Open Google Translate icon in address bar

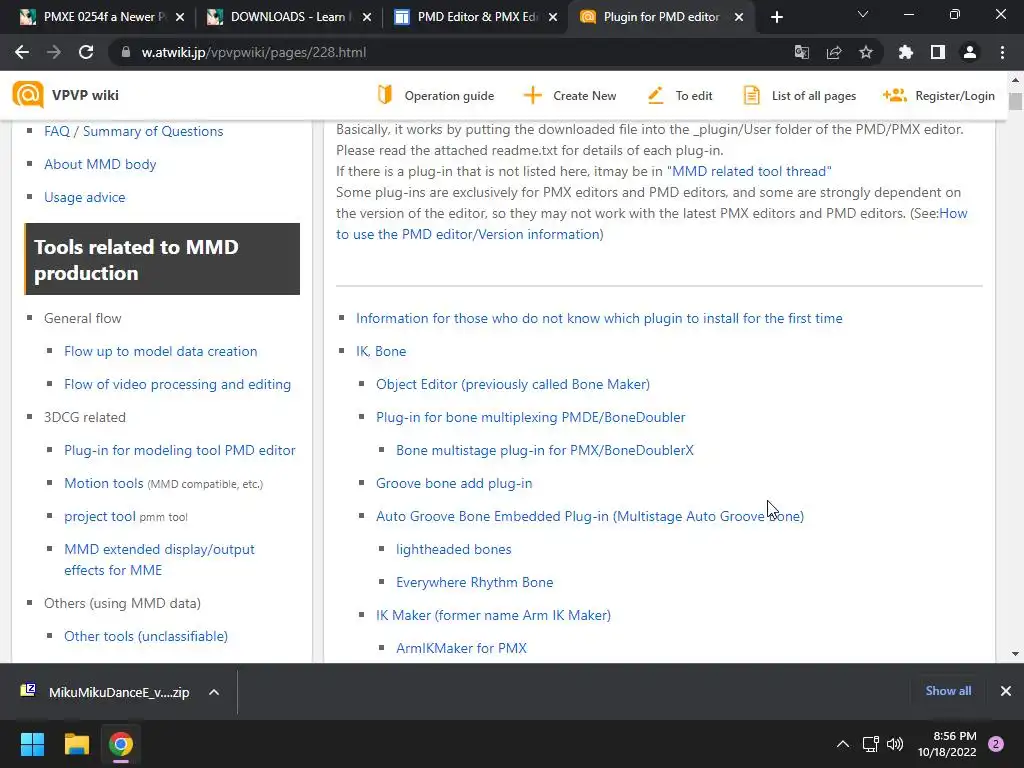(801, 52)
